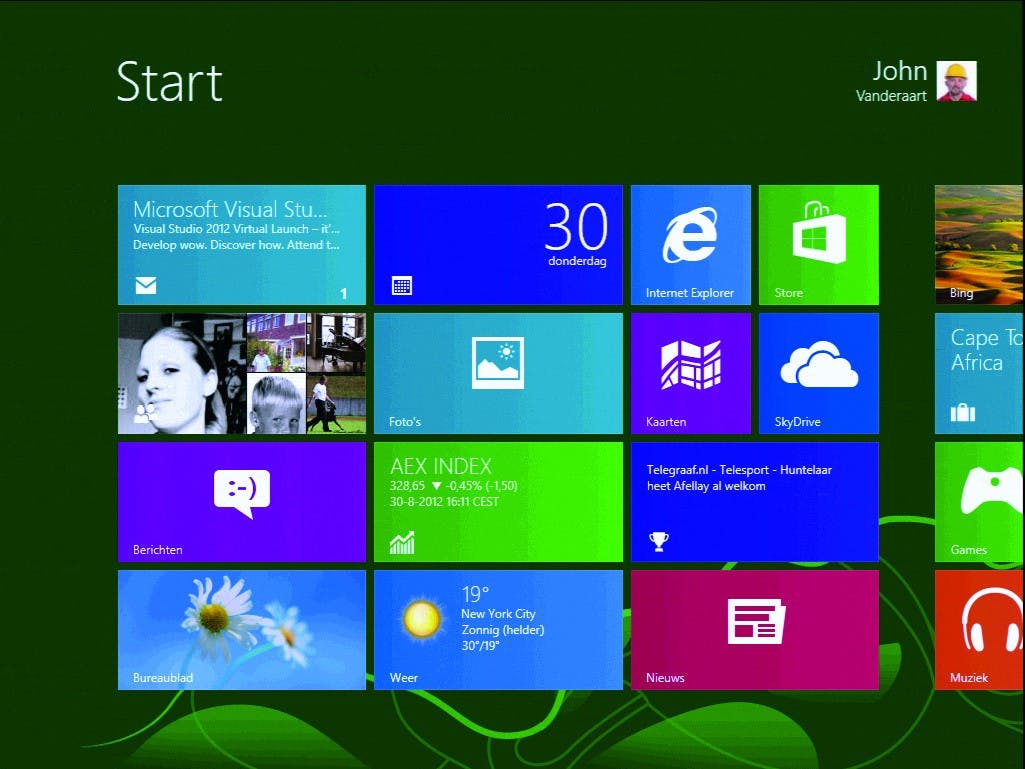Click the 328,65 AEX value line
The width and height of the screenshot is (1025, 769).
(x=454, y=486)
